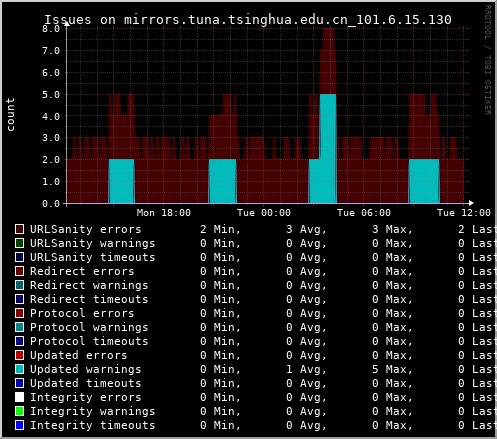Click the 'Tue 00:00' time axis label
The height and width of the screenshot is (439, 497).
coord(264,213)
